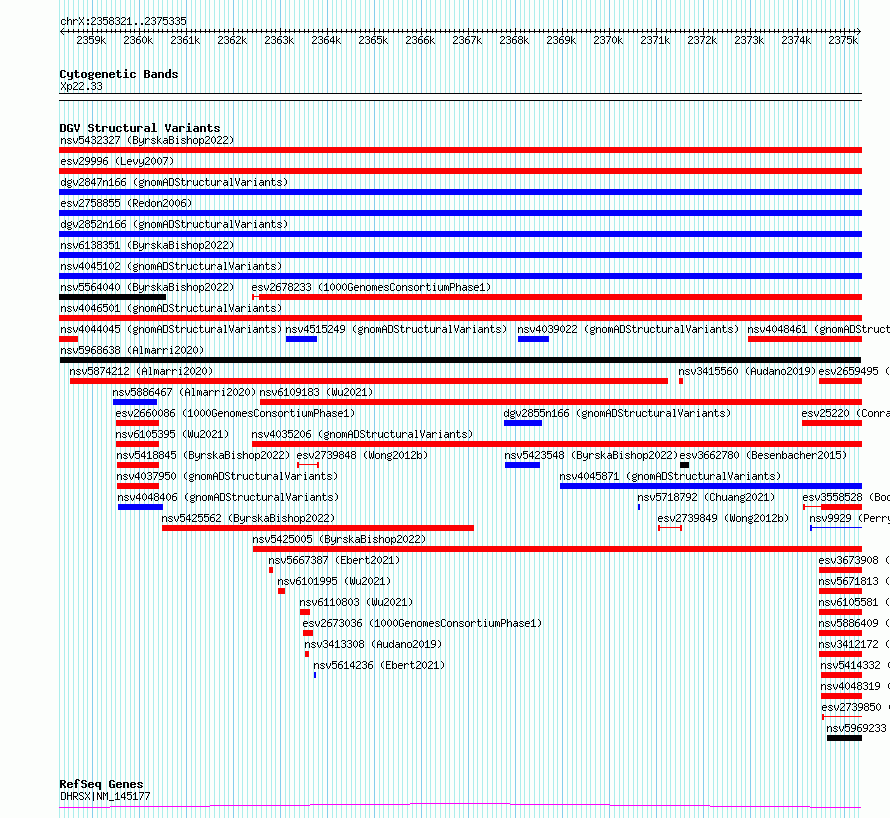Click the short red nsv4044045 bar
The width and height of the screenshot is (890, 818).
pos(68,339)
